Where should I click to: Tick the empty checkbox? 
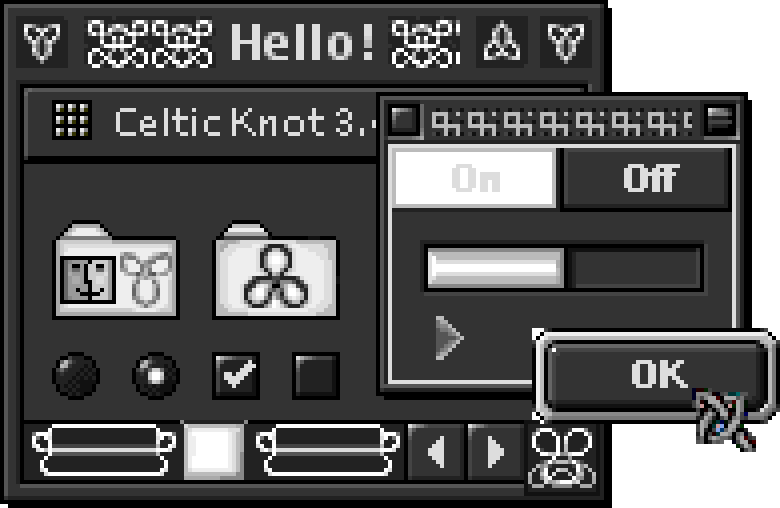coord(316,376)
